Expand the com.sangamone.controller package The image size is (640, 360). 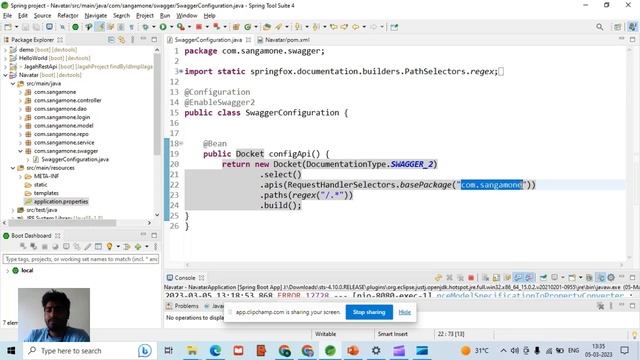click(20, 100)
